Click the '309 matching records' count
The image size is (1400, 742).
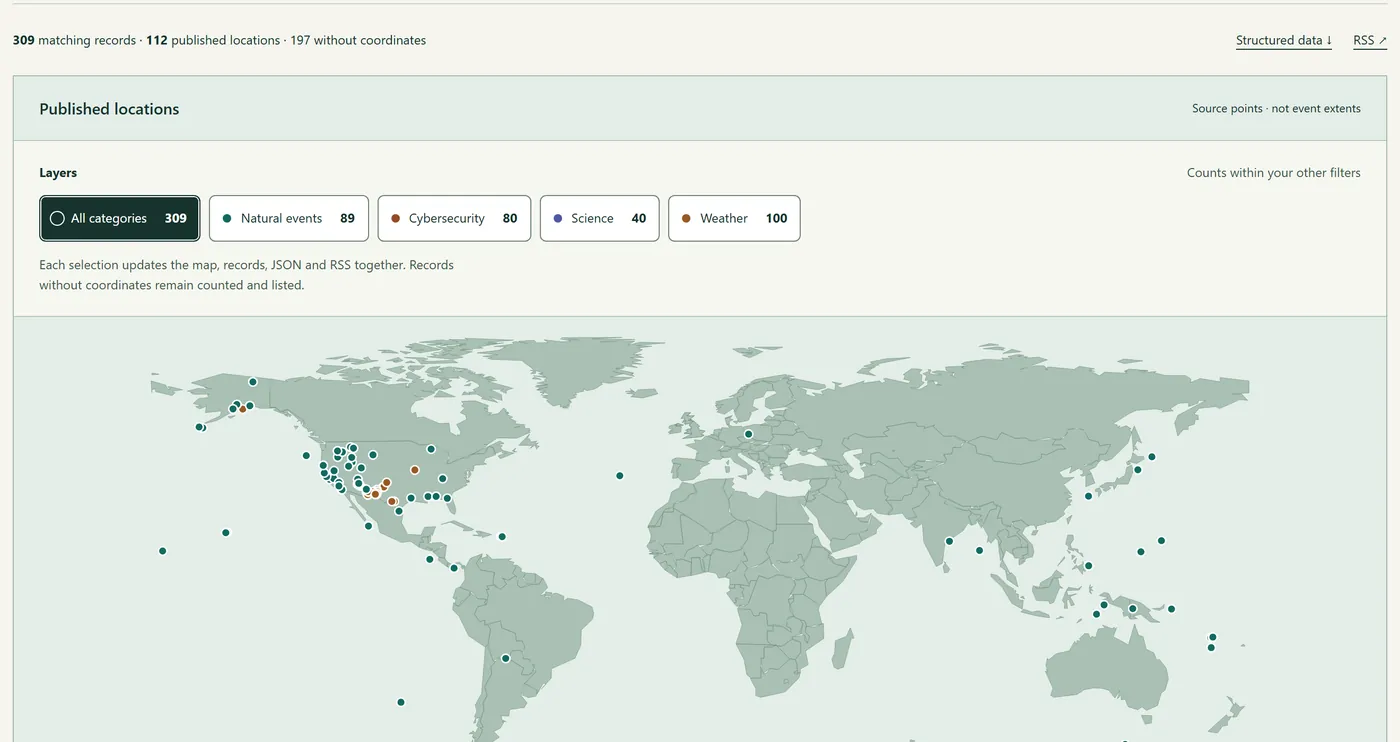(74, 41)
